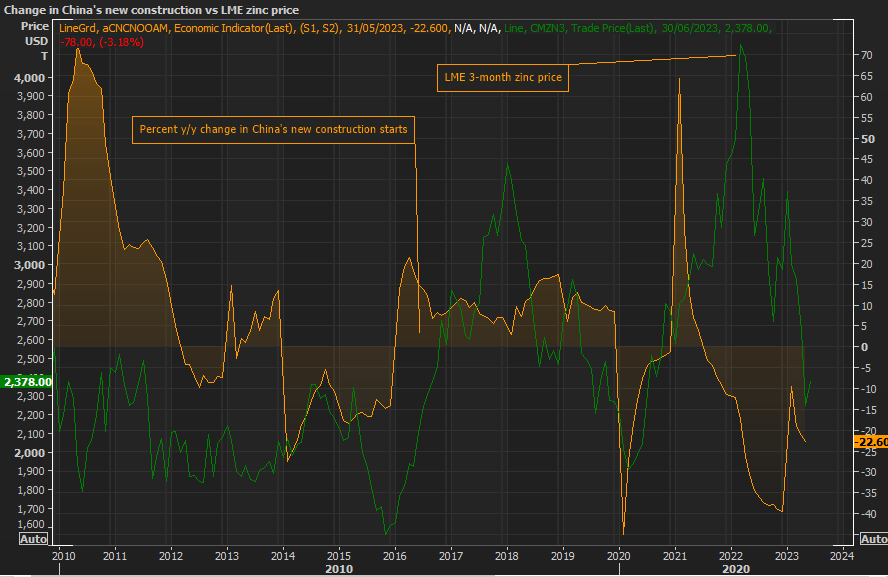Click the right axis Auto scale button

pos(872,539)
